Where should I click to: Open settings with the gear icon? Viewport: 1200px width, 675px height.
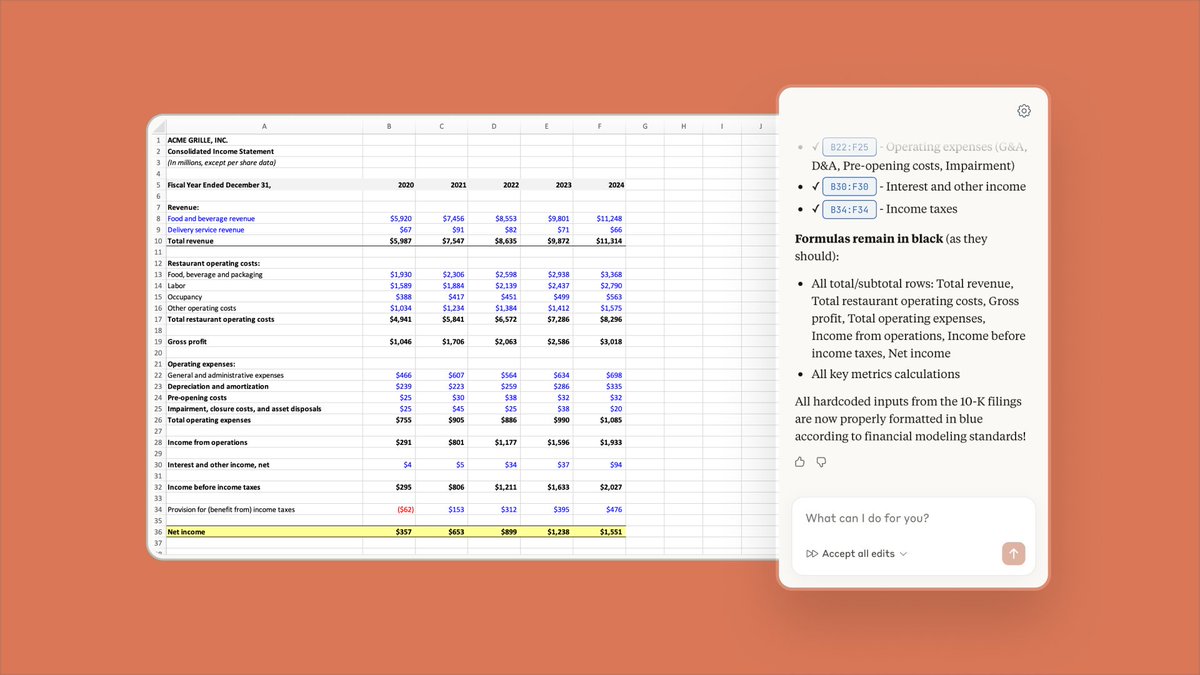(1023, 110)
